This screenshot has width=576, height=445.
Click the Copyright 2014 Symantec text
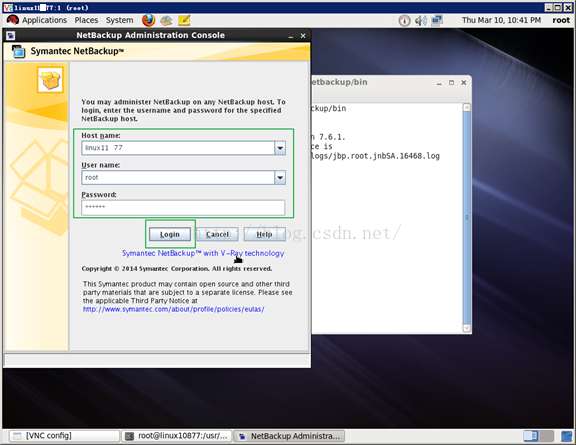pyautogui.click(x=177, y=269)
